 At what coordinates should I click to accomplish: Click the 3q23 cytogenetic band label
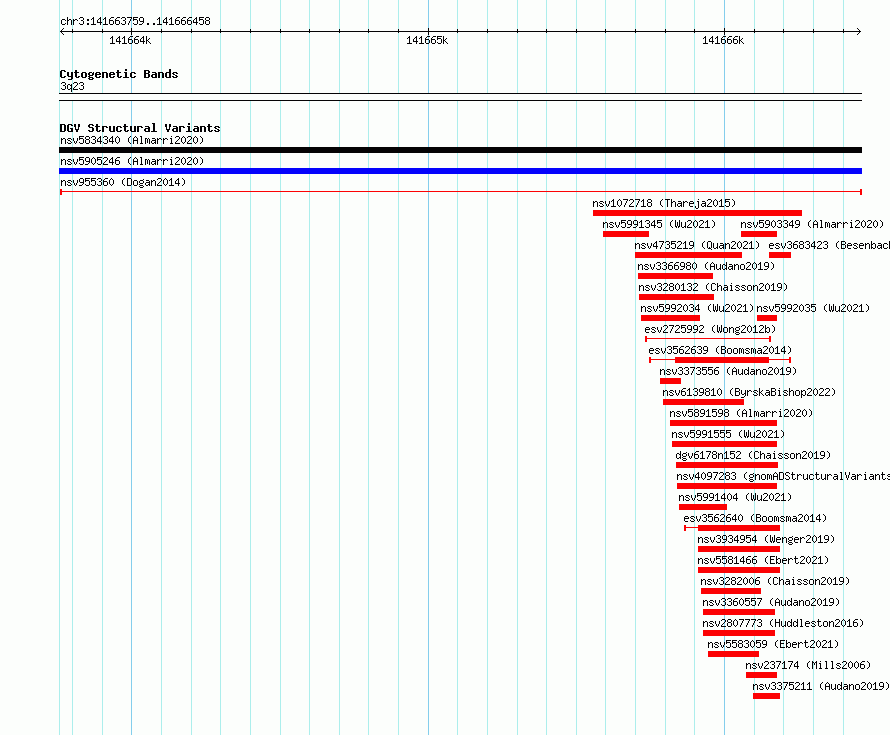(x=72, y=86)
